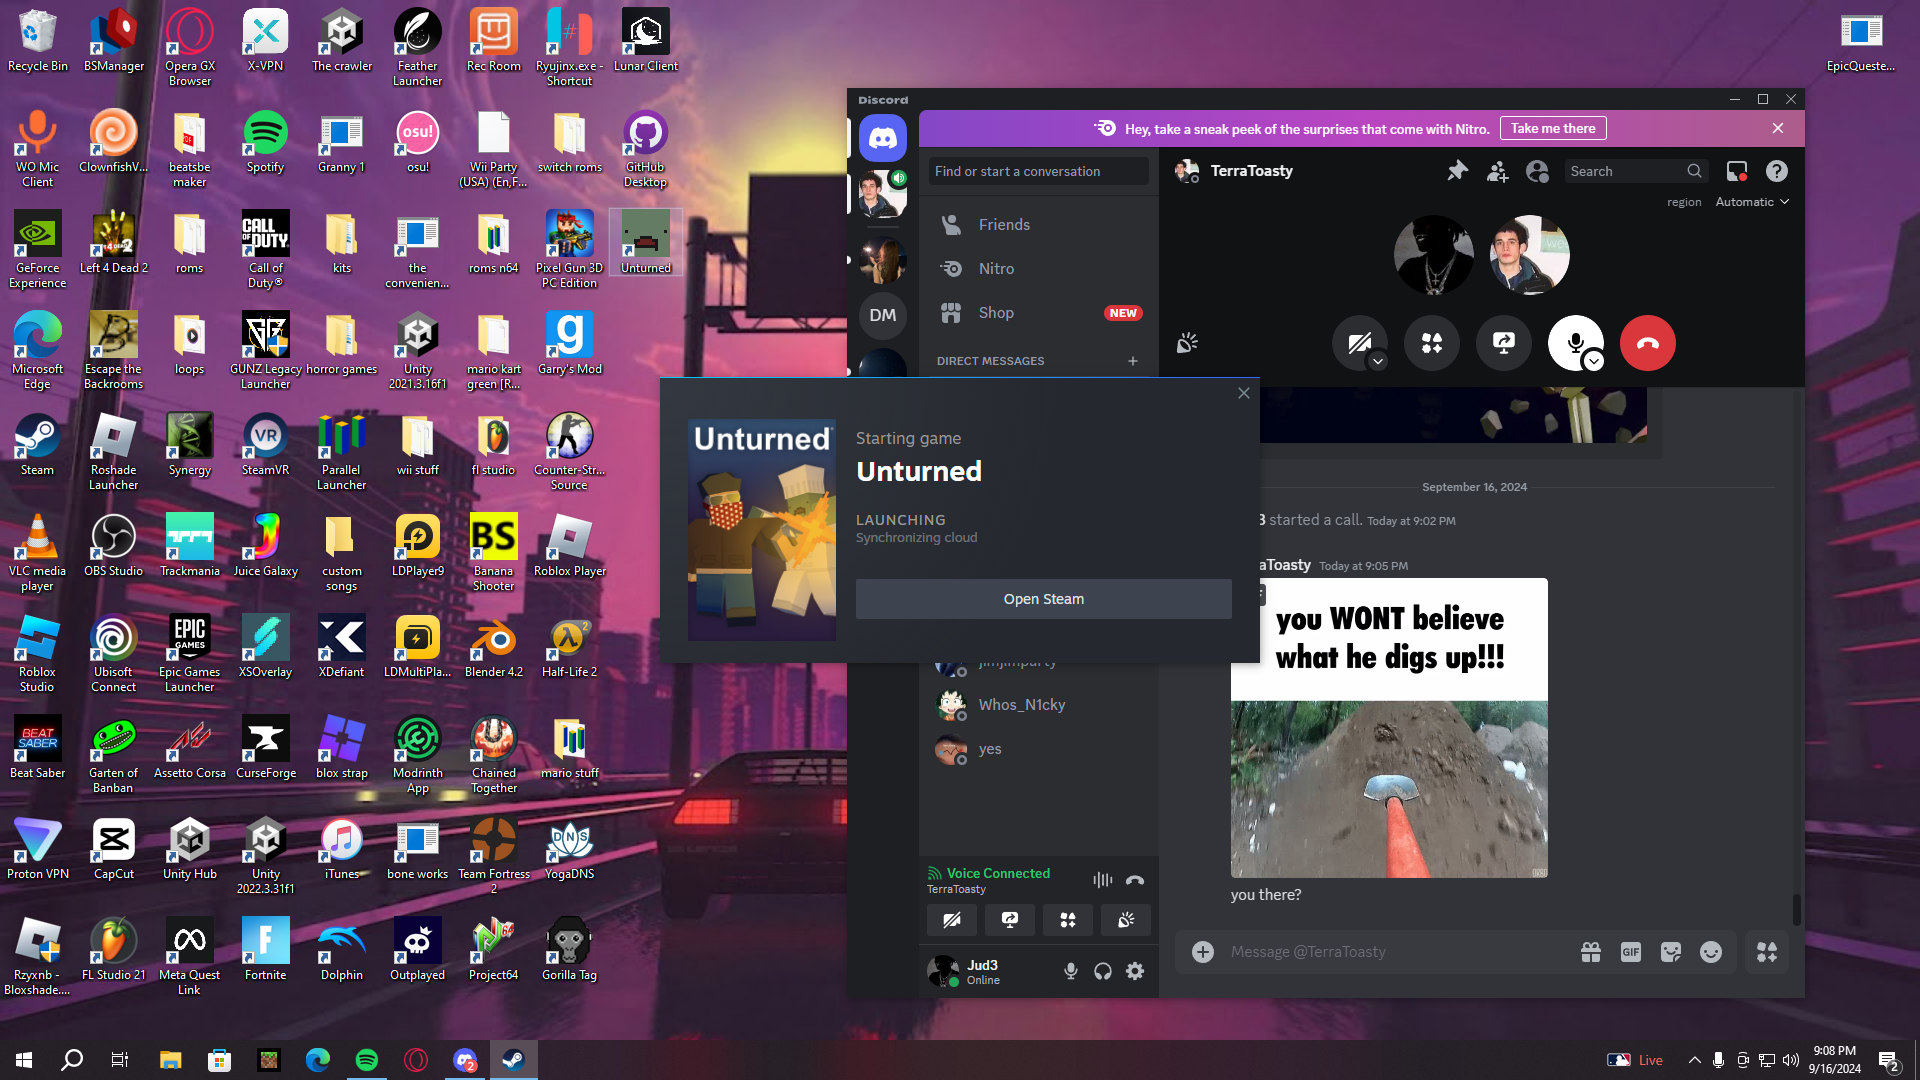Click the taskbar volume icon

(1790, 1060)
